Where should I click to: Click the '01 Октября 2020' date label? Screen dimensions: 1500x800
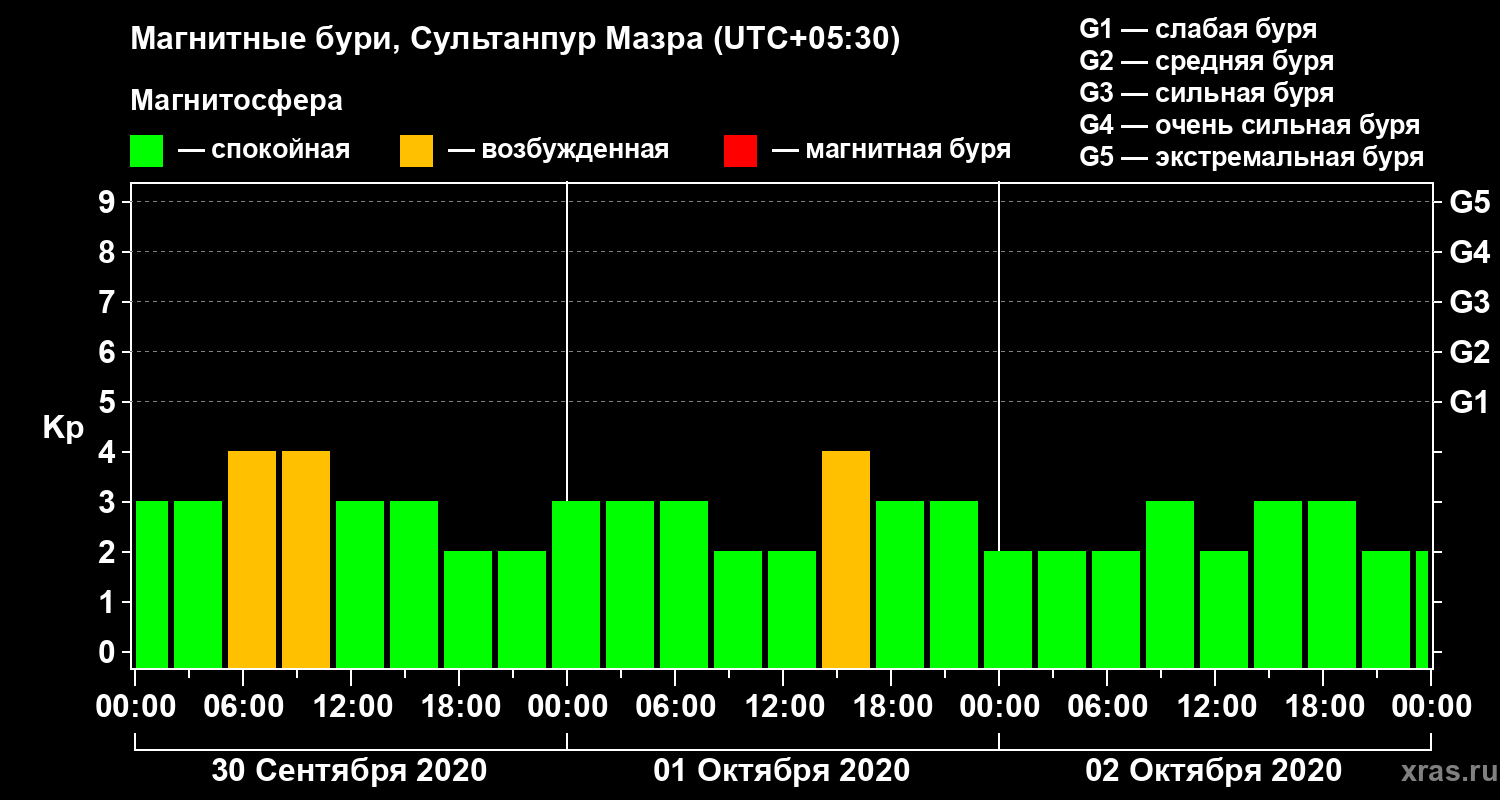(x=782, y=771)
